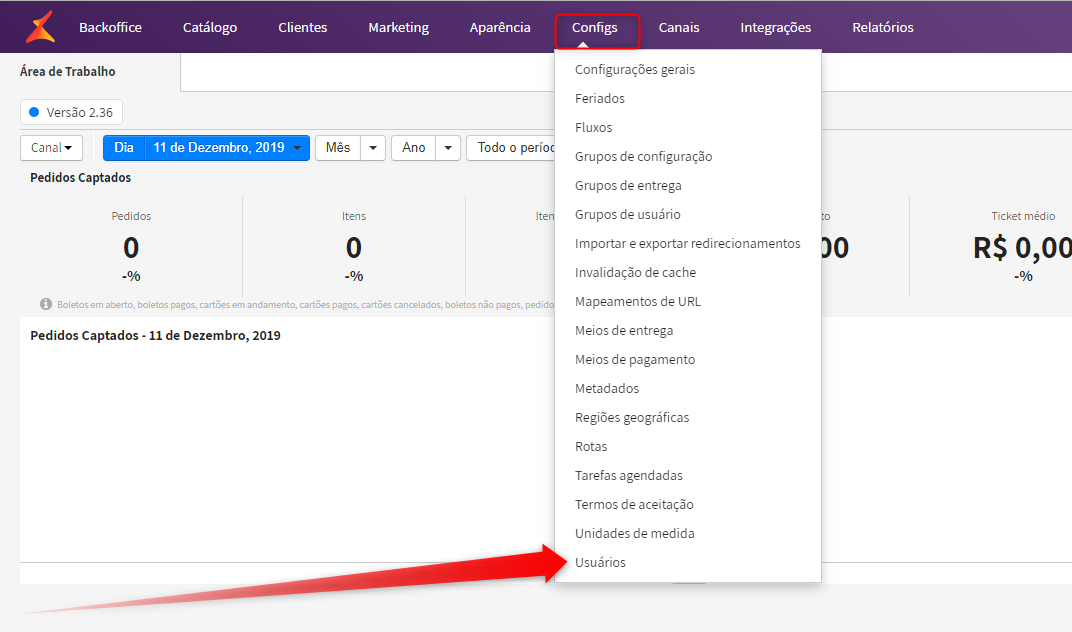Open the Relatórios menu
Viewport: 1072px width, 632px height.
(x=883, y=27)
